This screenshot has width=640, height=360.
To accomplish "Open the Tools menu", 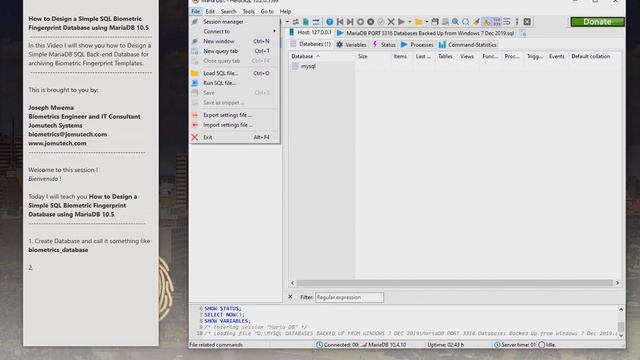I will click(248, 11).
